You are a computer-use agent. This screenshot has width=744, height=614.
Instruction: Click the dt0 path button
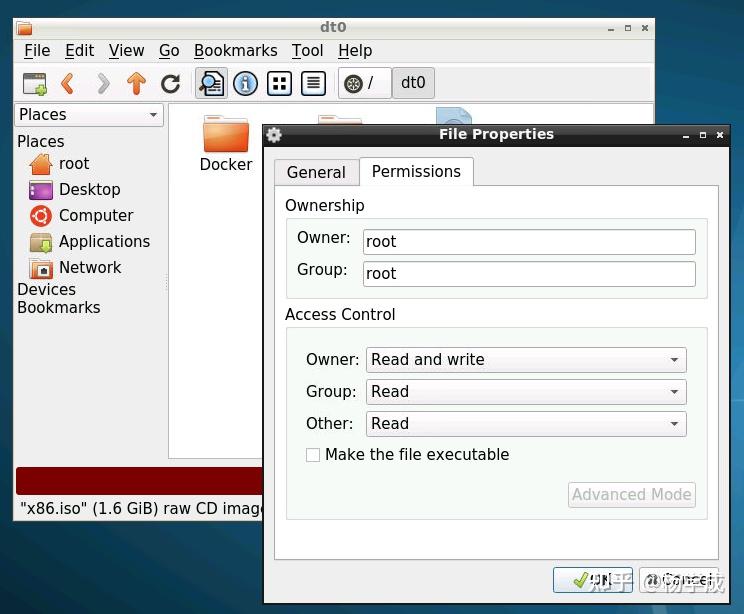pyautogui.click(x=413, y=83)
